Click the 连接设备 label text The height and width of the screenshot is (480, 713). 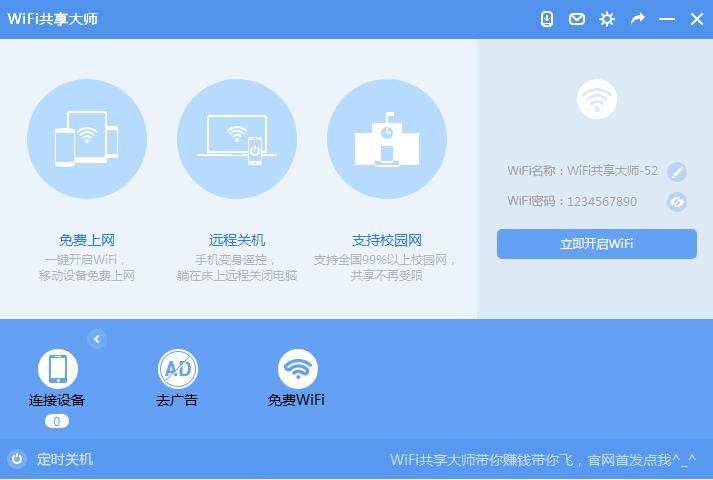click(57, 400)
